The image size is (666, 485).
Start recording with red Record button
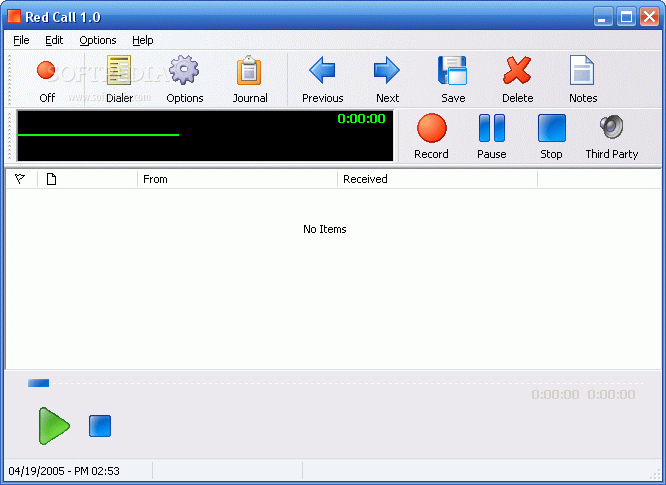(431, 136)
